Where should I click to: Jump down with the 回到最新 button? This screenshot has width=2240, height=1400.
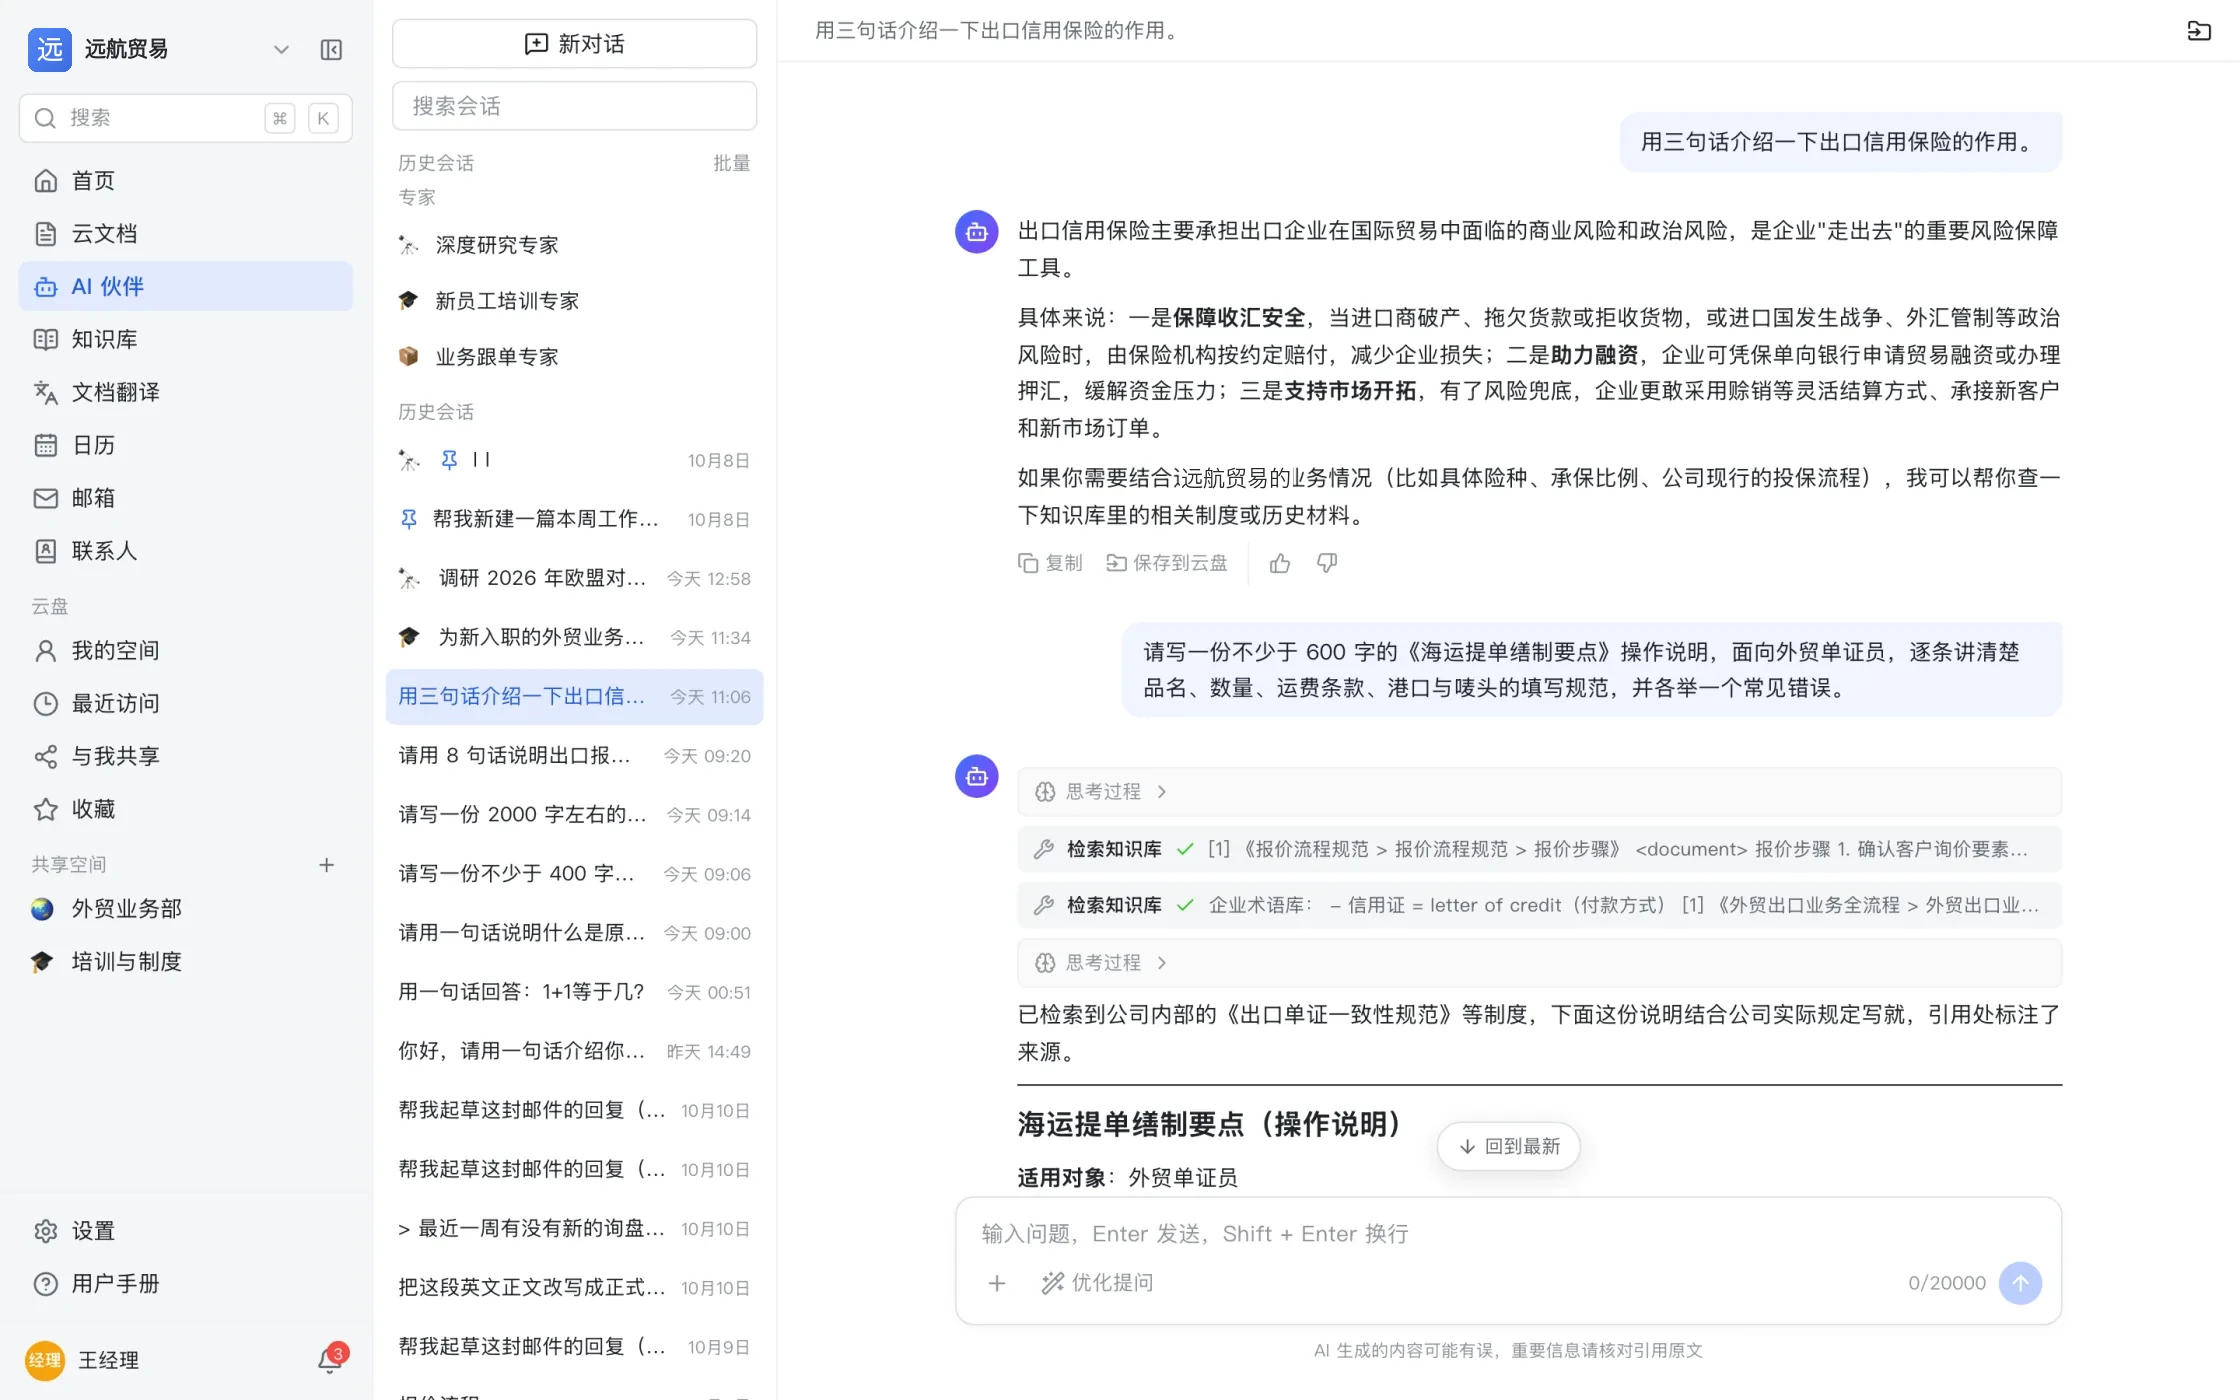pyautogui.click(x=1508, y=1146)
